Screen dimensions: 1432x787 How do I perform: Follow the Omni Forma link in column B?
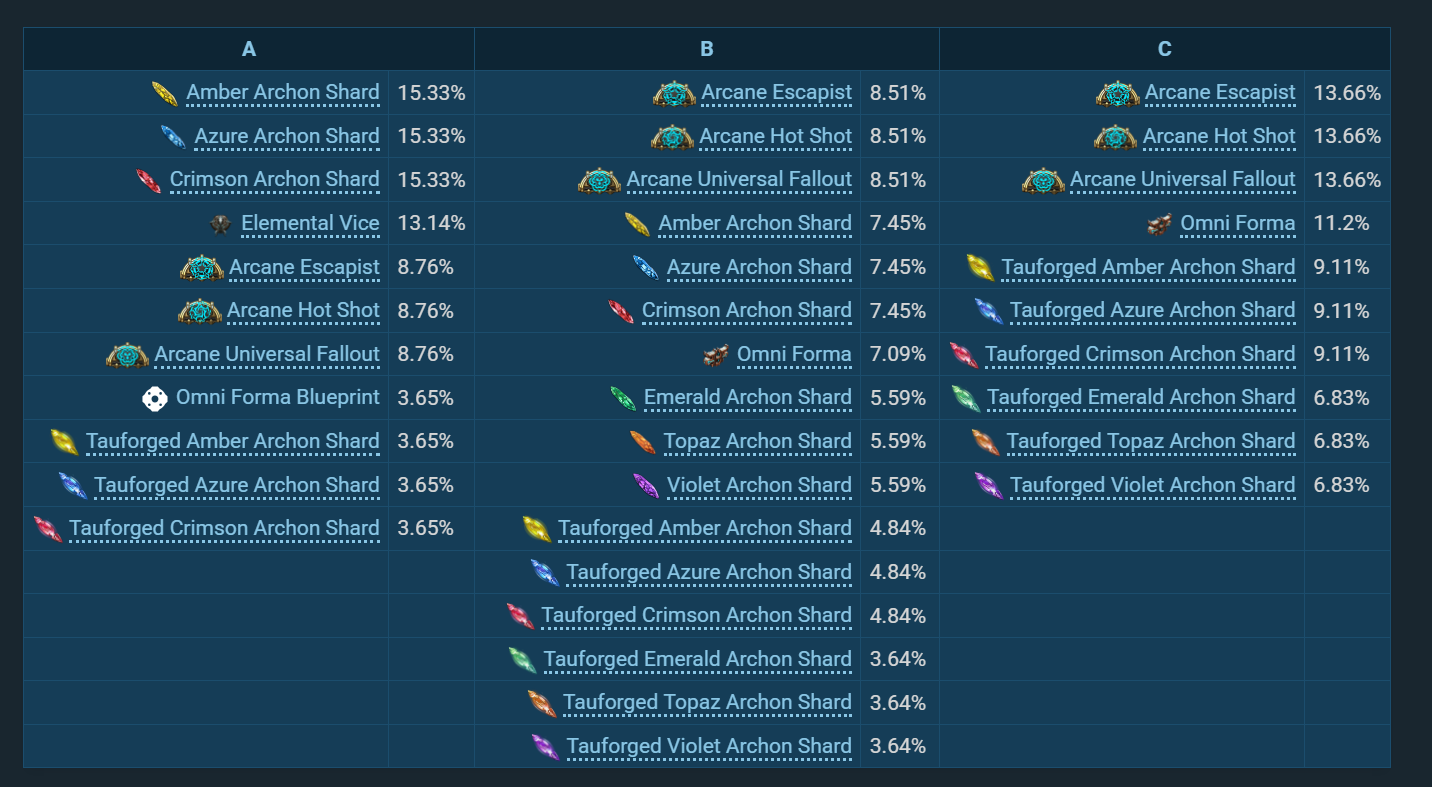coord(794,354)
